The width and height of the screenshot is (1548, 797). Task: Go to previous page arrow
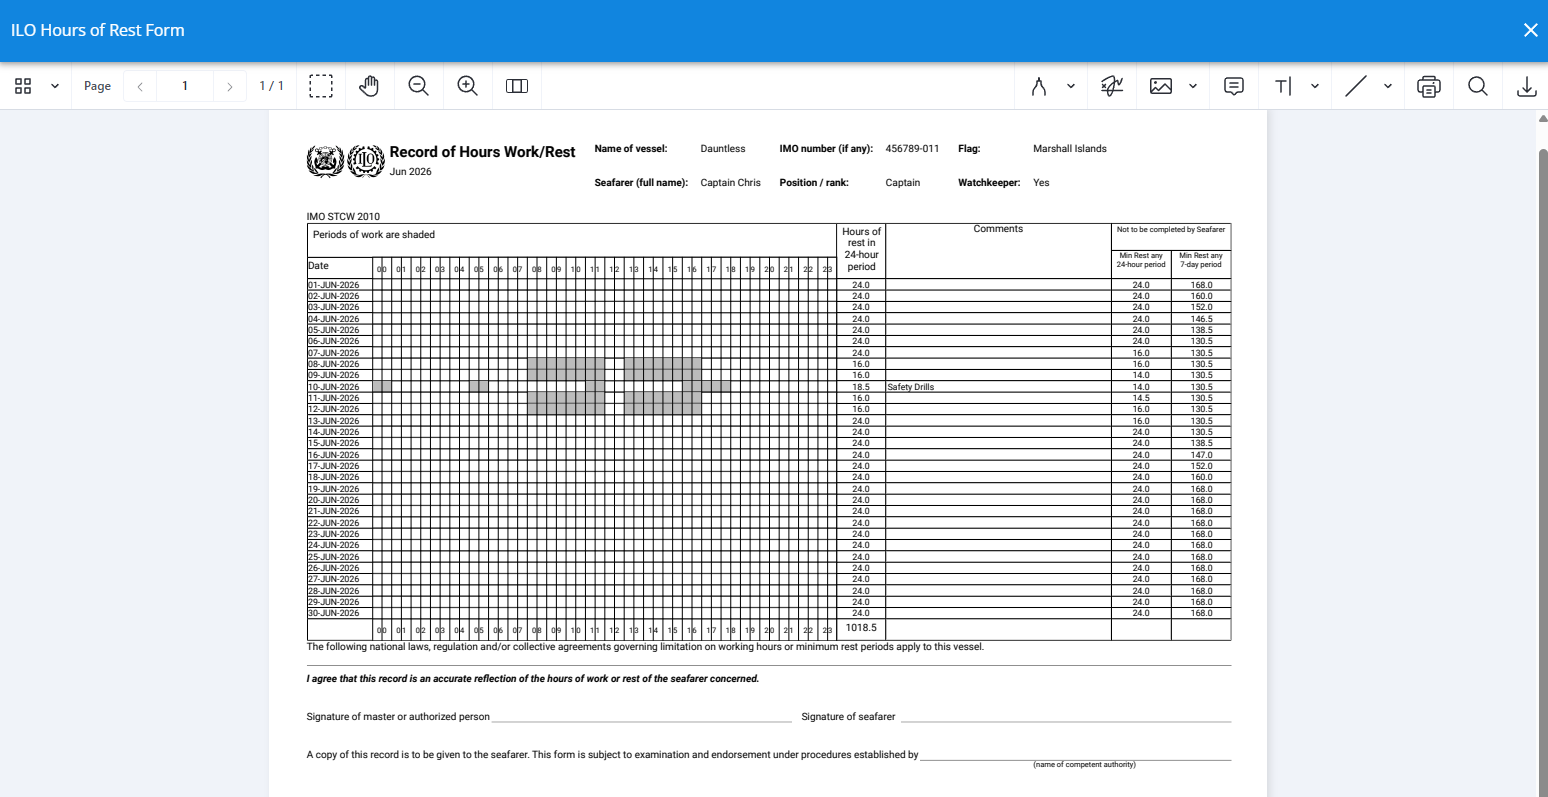tap(140, 86)
